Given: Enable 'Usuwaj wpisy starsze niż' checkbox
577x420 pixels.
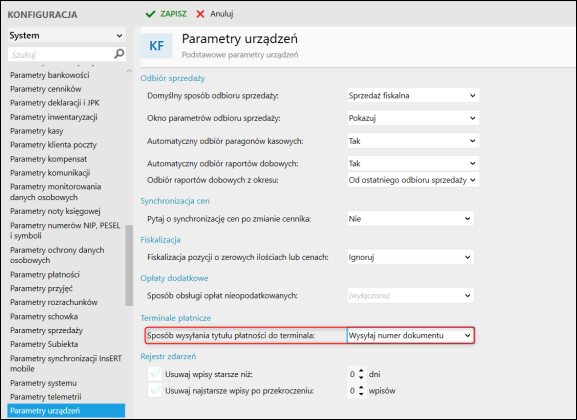Looking at the screenshot, I should click(155, 374).
